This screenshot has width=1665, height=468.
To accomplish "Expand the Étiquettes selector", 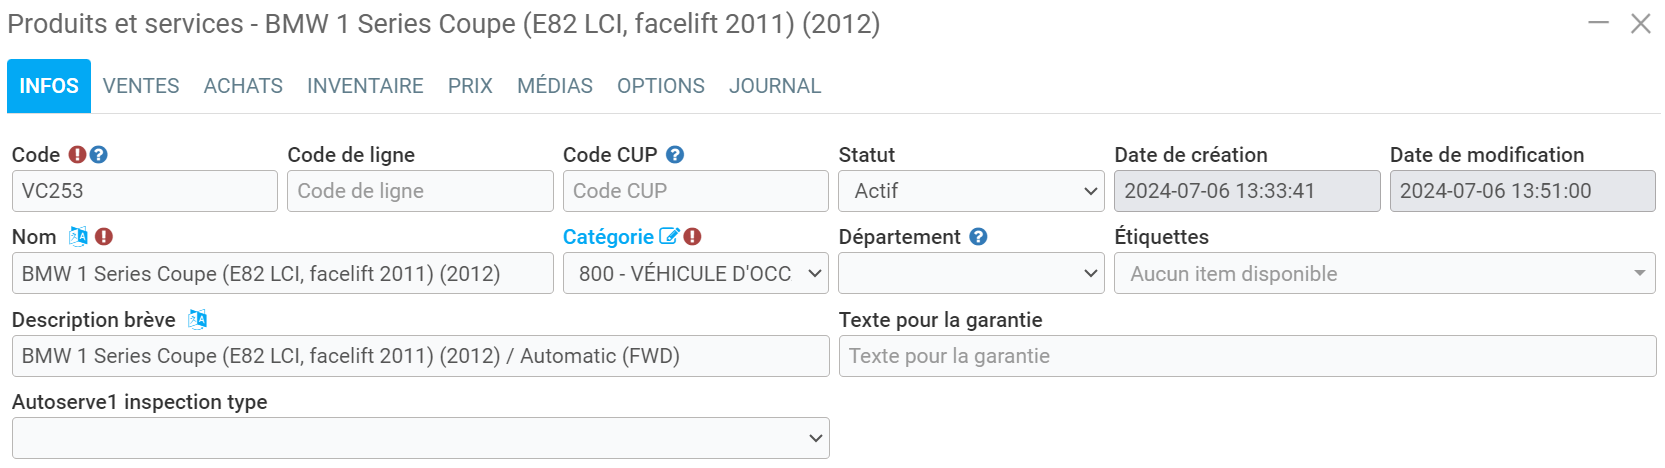I will 1385,274.
